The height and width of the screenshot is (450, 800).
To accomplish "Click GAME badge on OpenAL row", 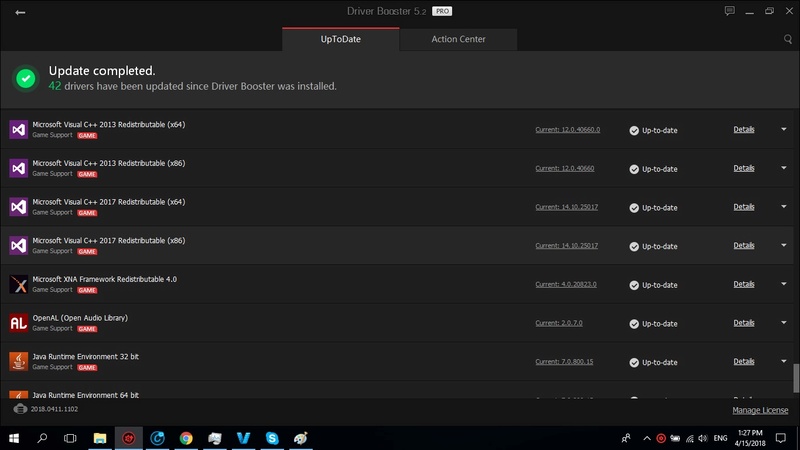I will (87, 329).
